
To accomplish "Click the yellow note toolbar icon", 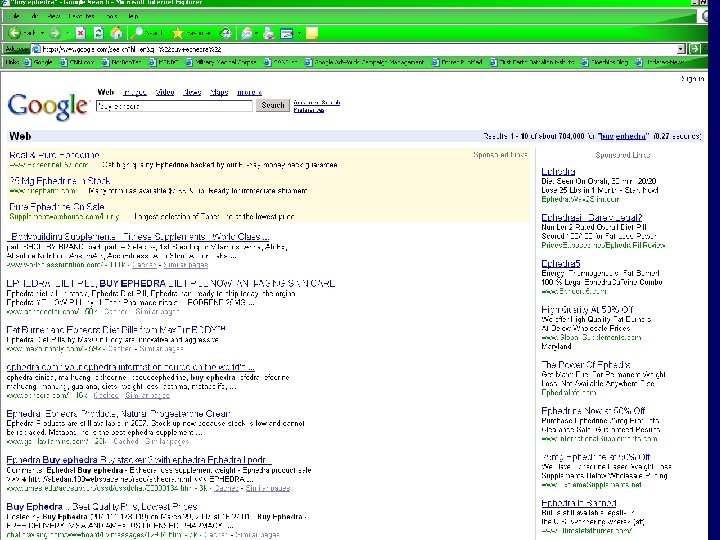I will point(312,33).
